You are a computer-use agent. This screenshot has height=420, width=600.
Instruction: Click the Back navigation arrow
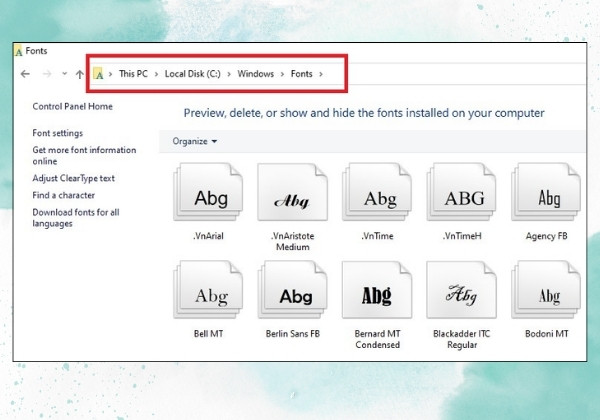pyautogui.click(x=25, y=74)
